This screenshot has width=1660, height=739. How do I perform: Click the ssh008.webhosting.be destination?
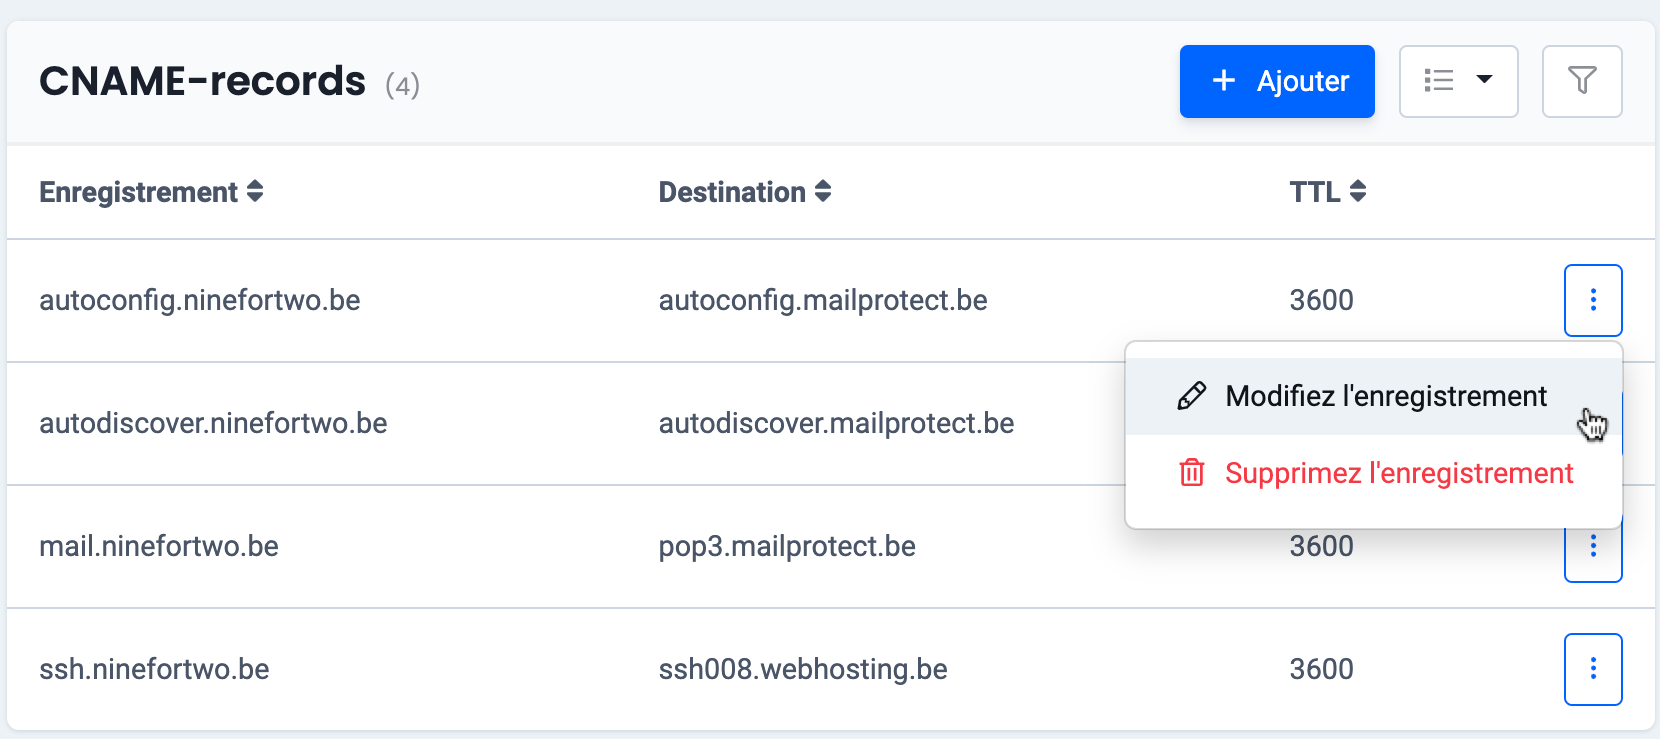point(803,669)
